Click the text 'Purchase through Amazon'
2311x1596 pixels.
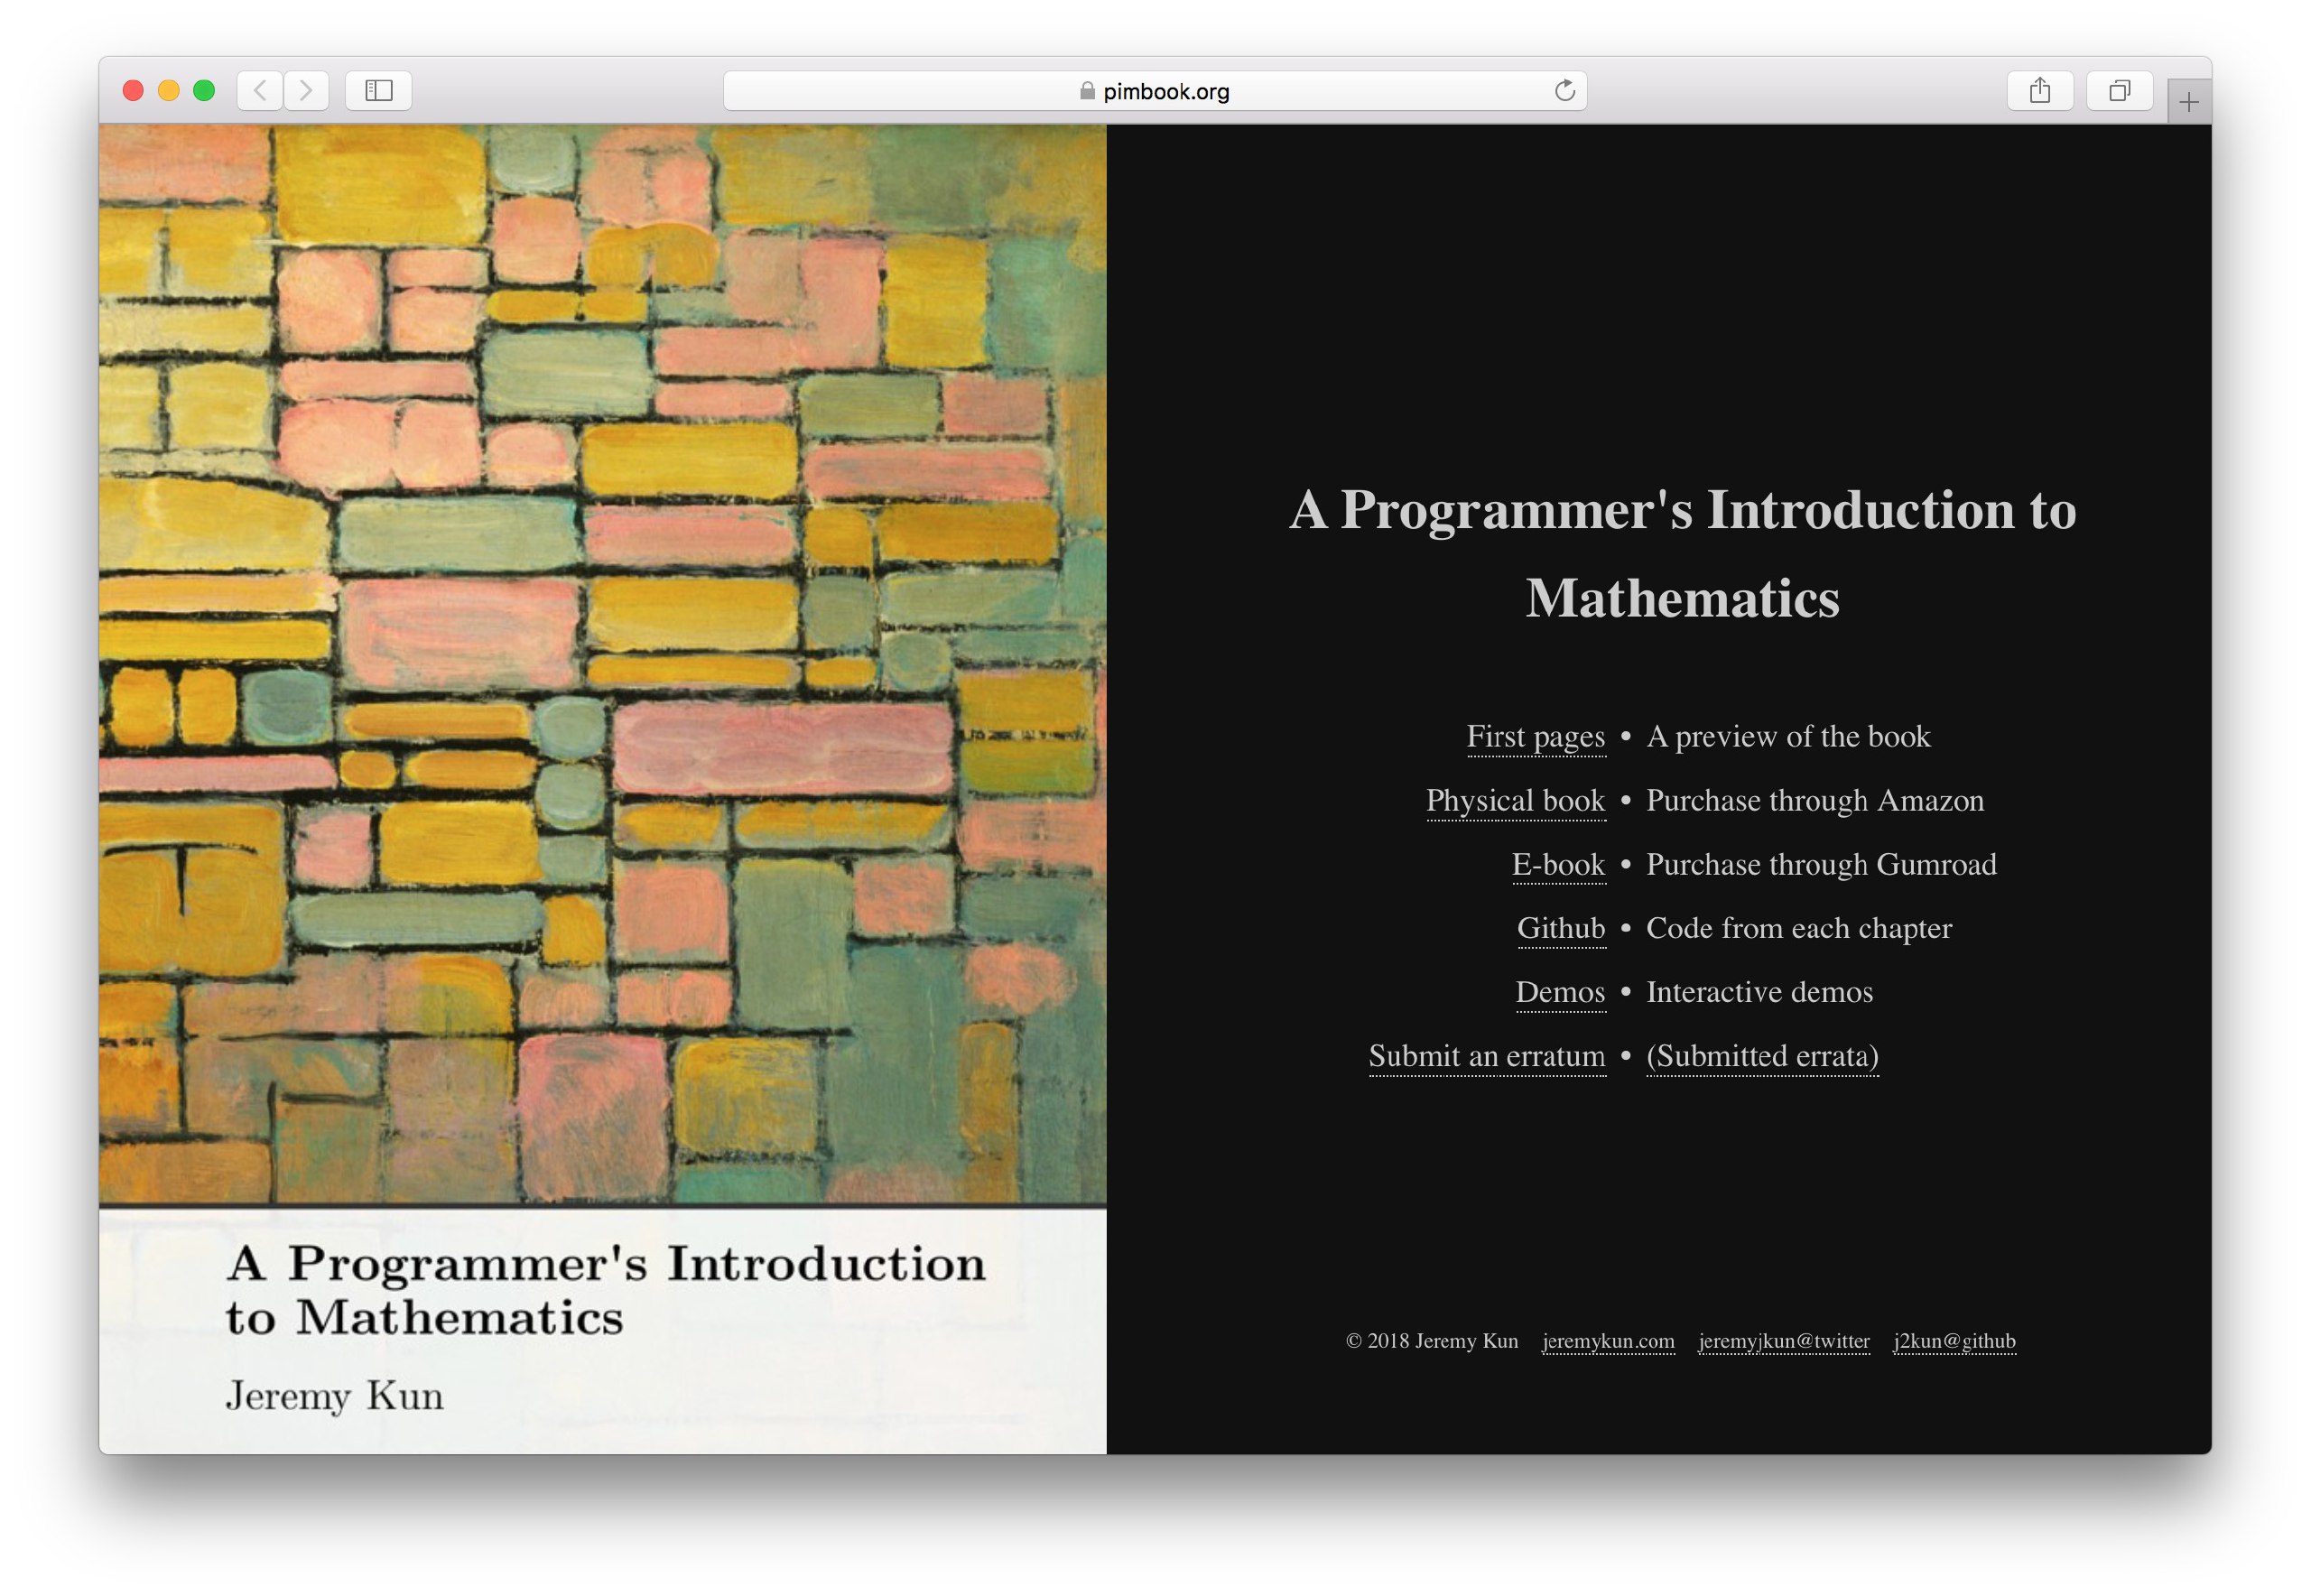[1815, 801]
